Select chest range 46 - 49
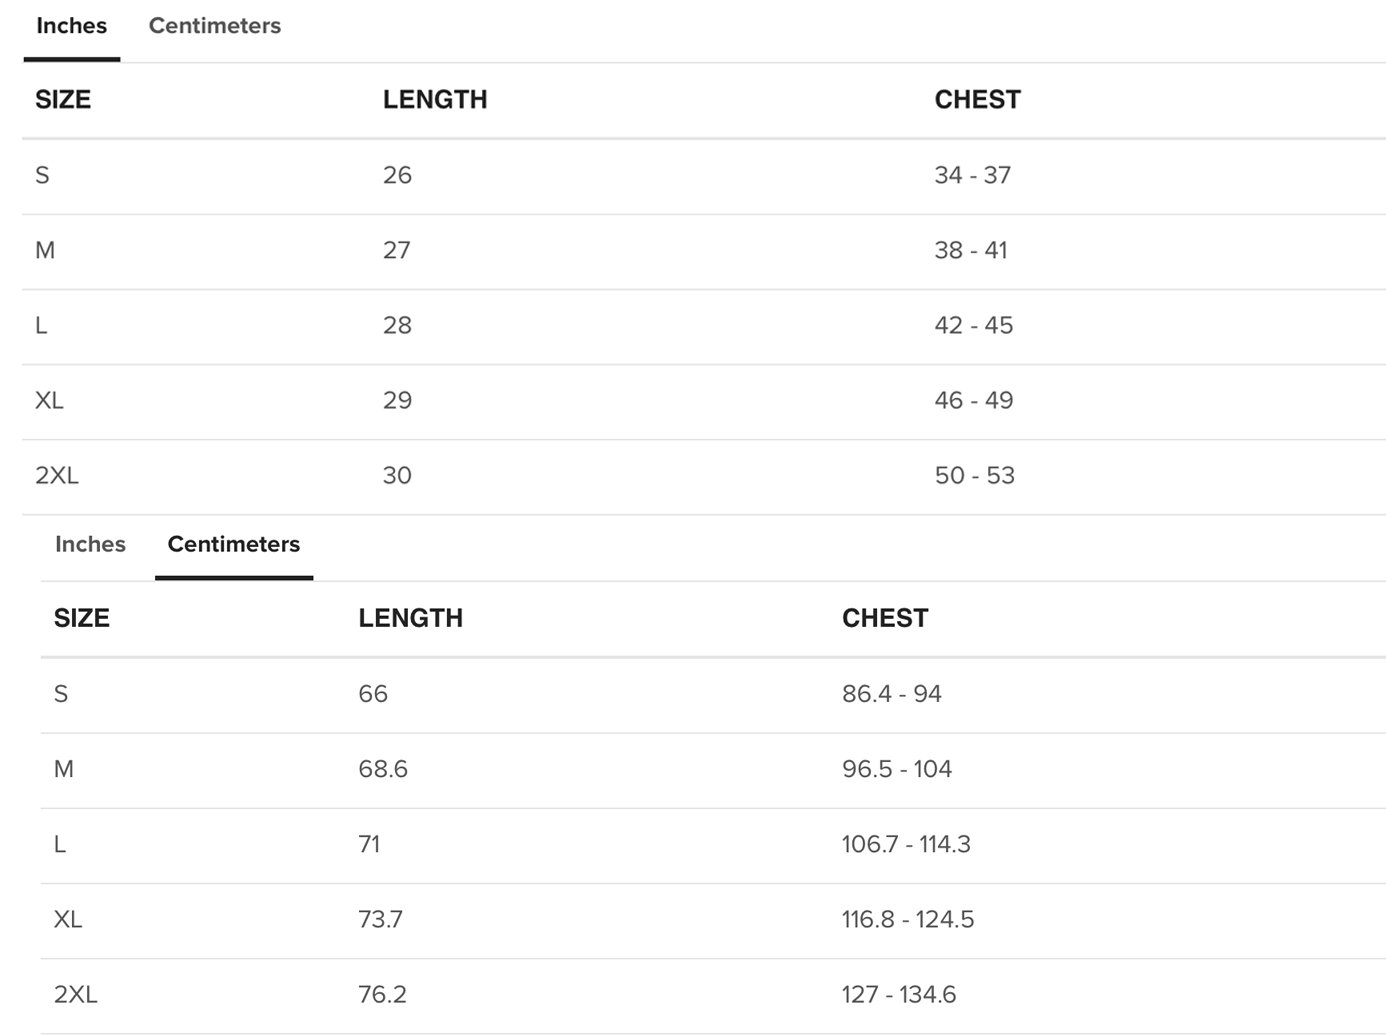1386x1035 pixels. click(973, 400)
